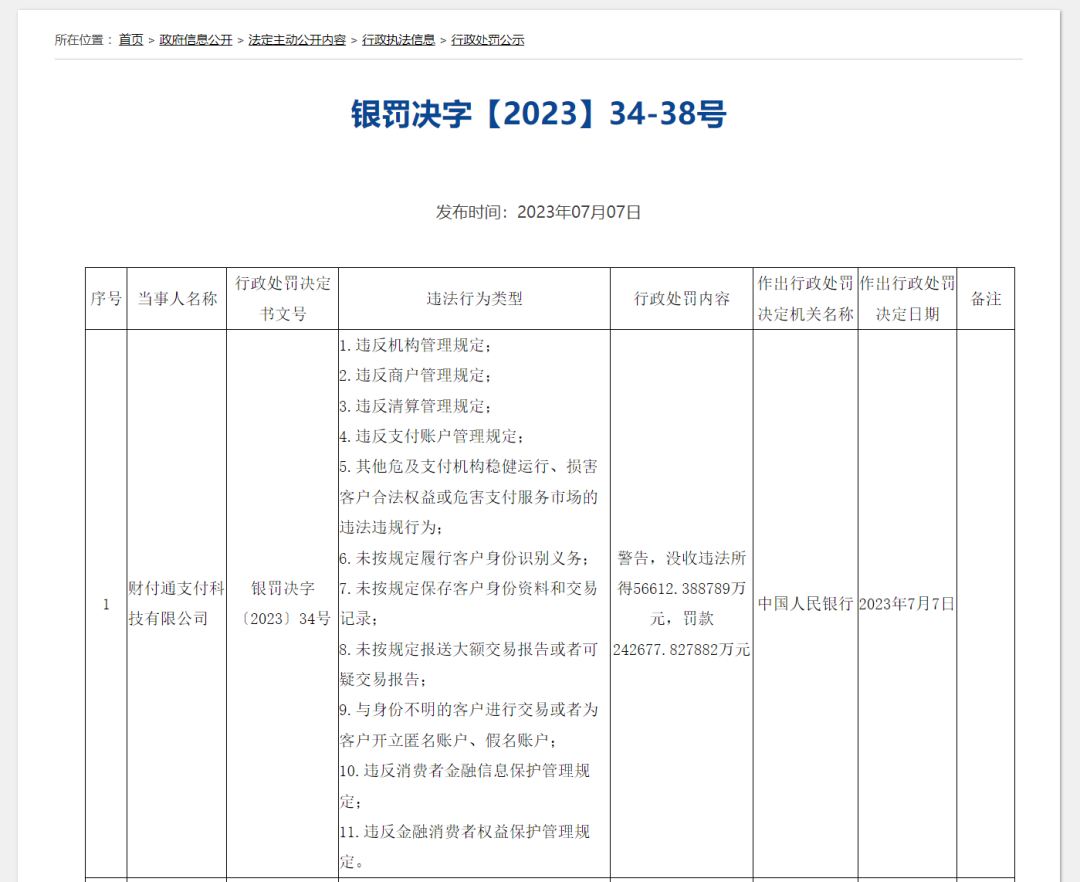
Task: Click item 7. 未按规定保存客户身份资料
Action: [x=468, y=604]
